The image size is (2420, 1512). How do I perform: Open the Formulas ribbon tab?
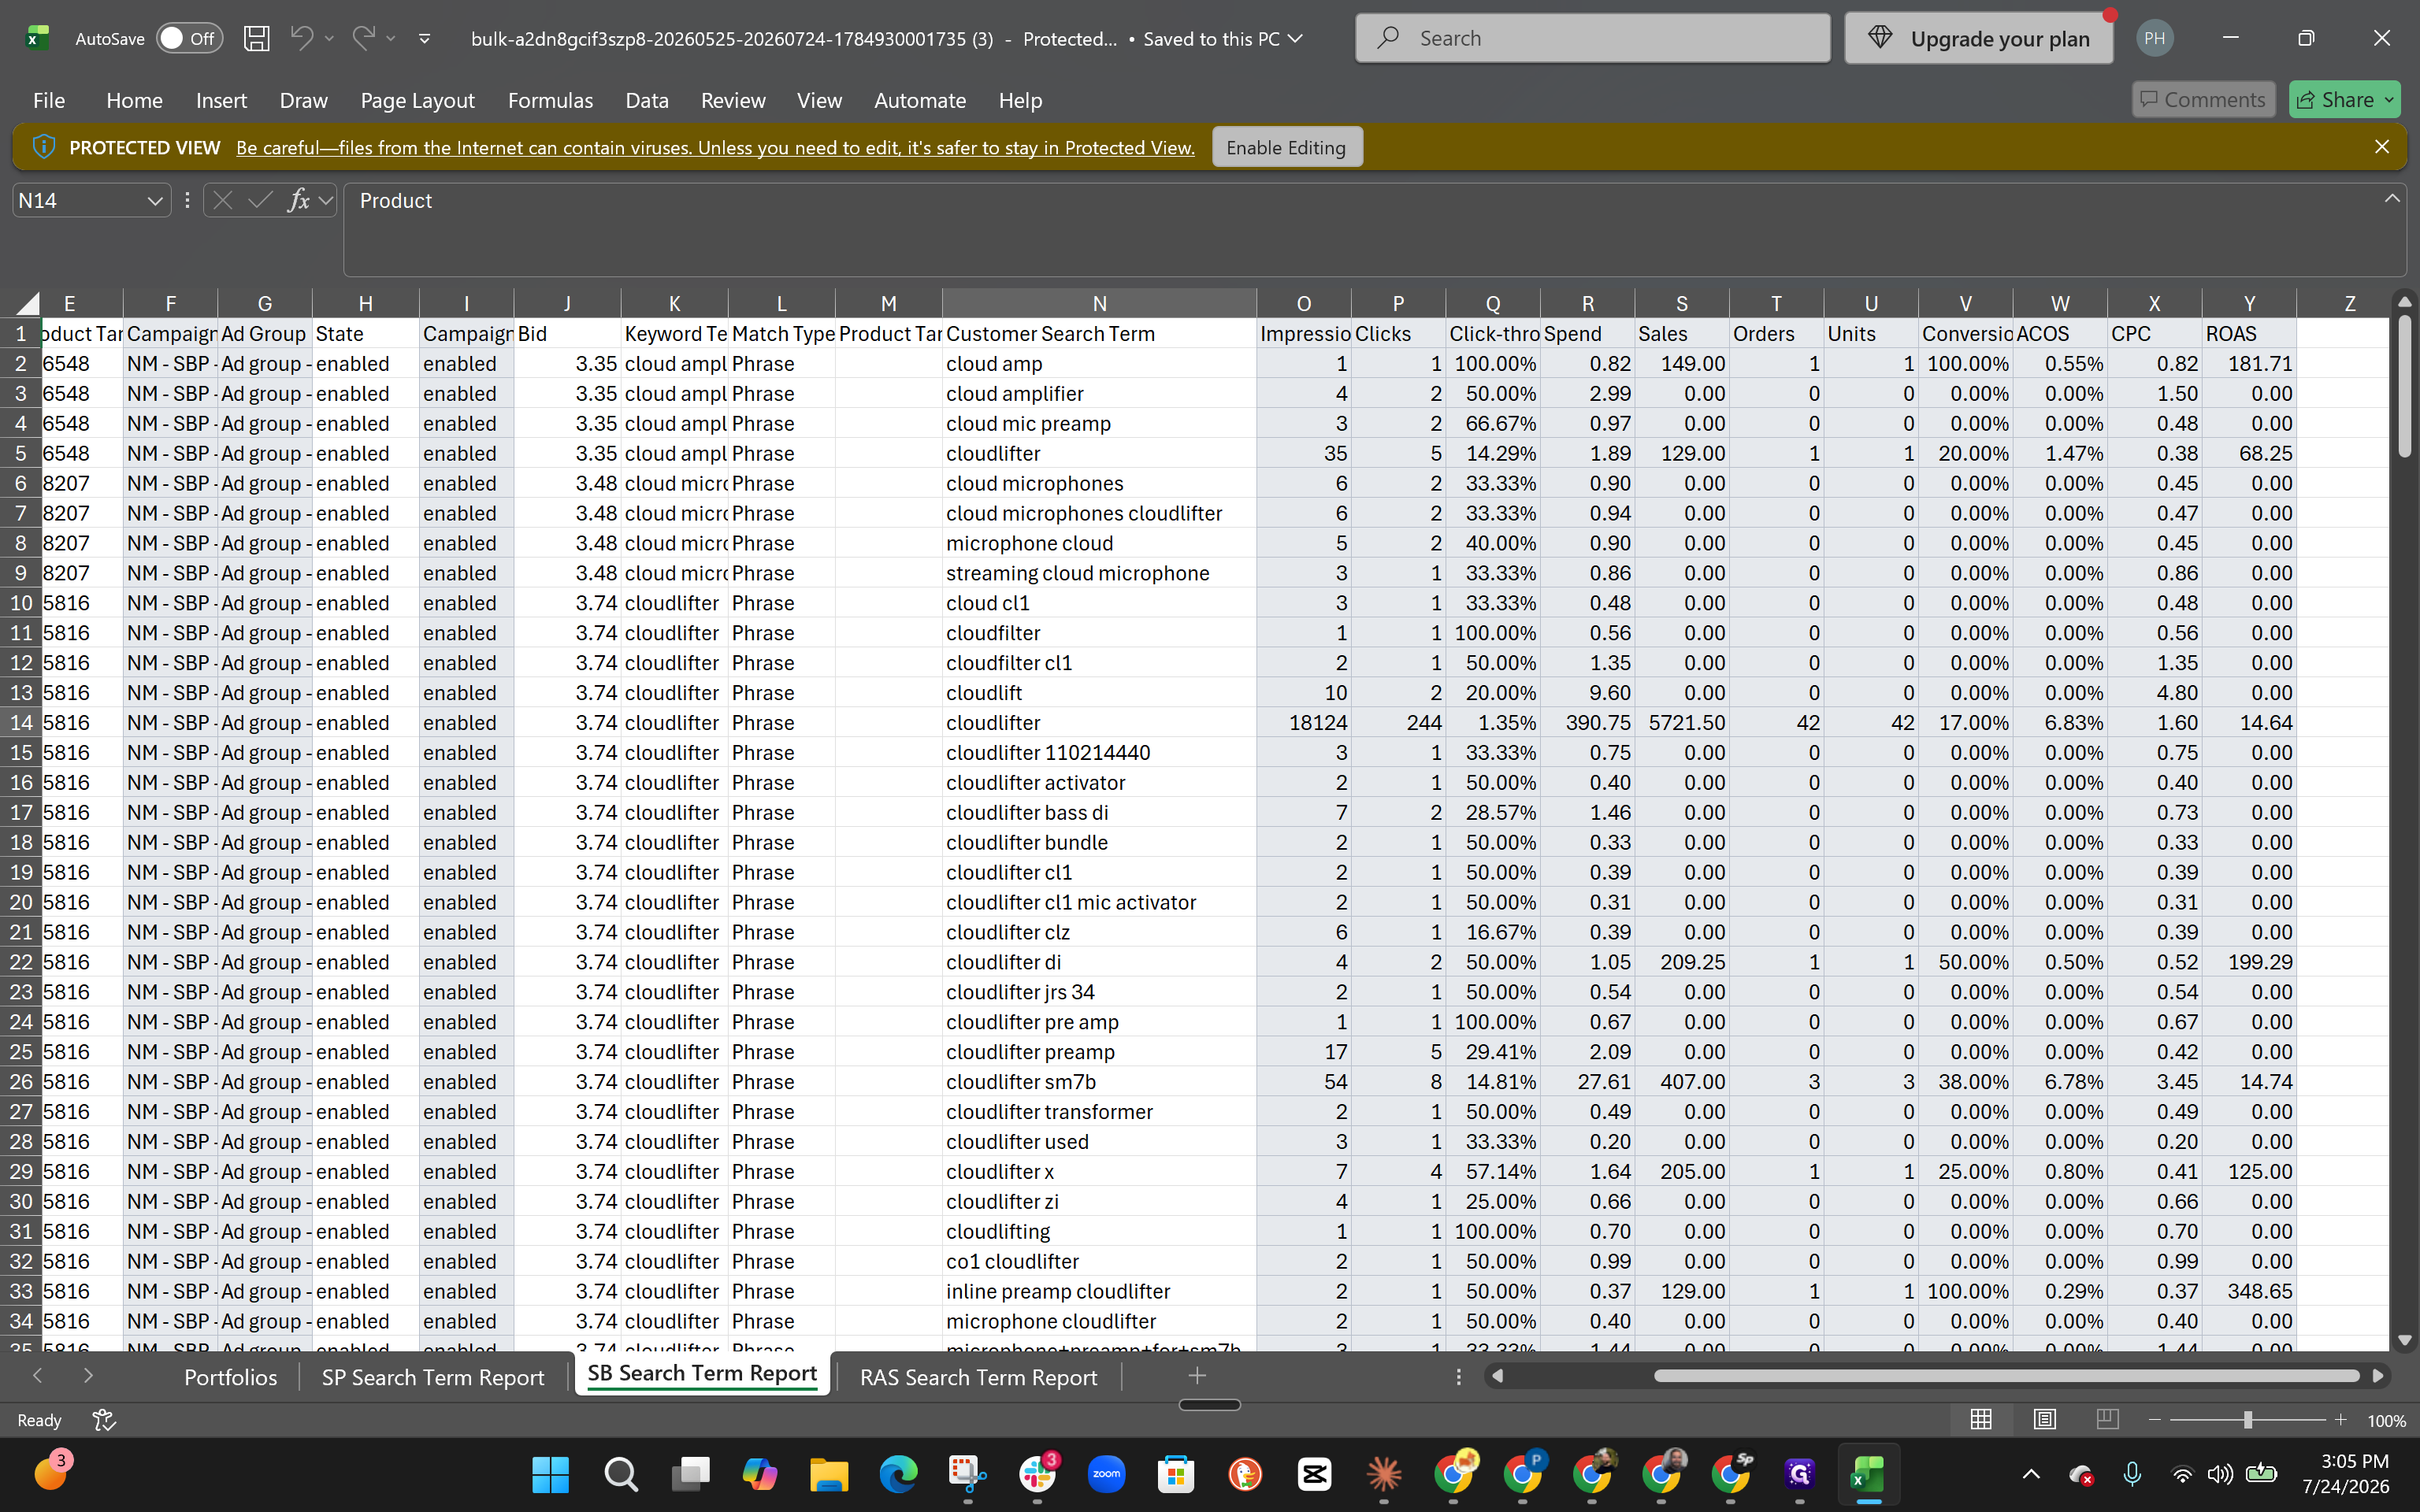click(550, 100)
